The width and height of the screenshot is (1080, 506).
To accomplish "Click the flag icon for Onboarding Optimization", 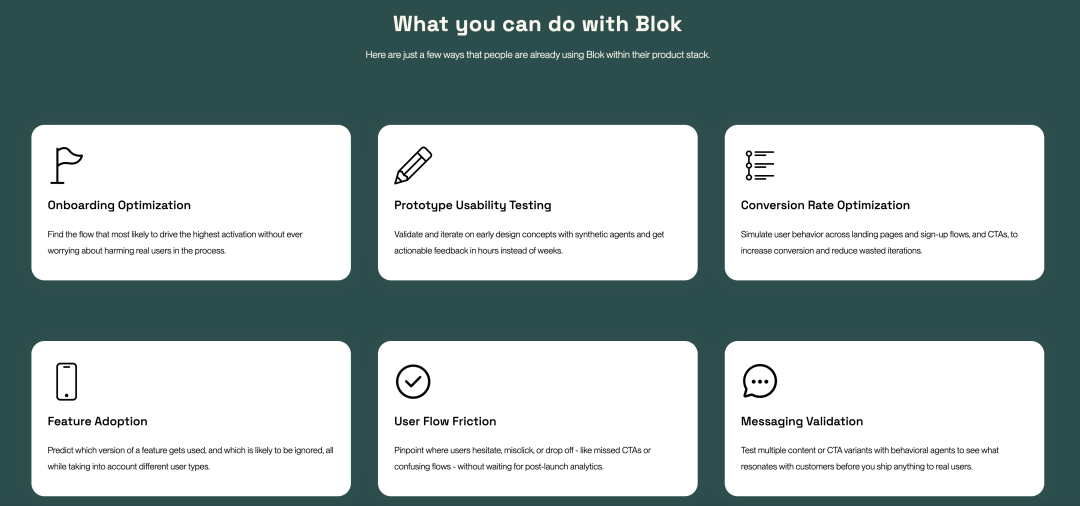I will tap(66, 165).
